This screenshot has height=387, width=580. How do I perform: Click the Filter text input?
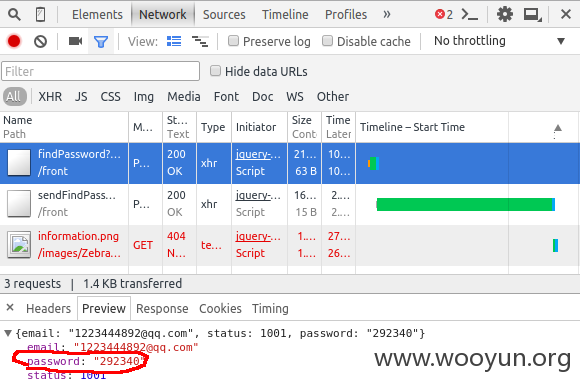[x=101, y=71]
